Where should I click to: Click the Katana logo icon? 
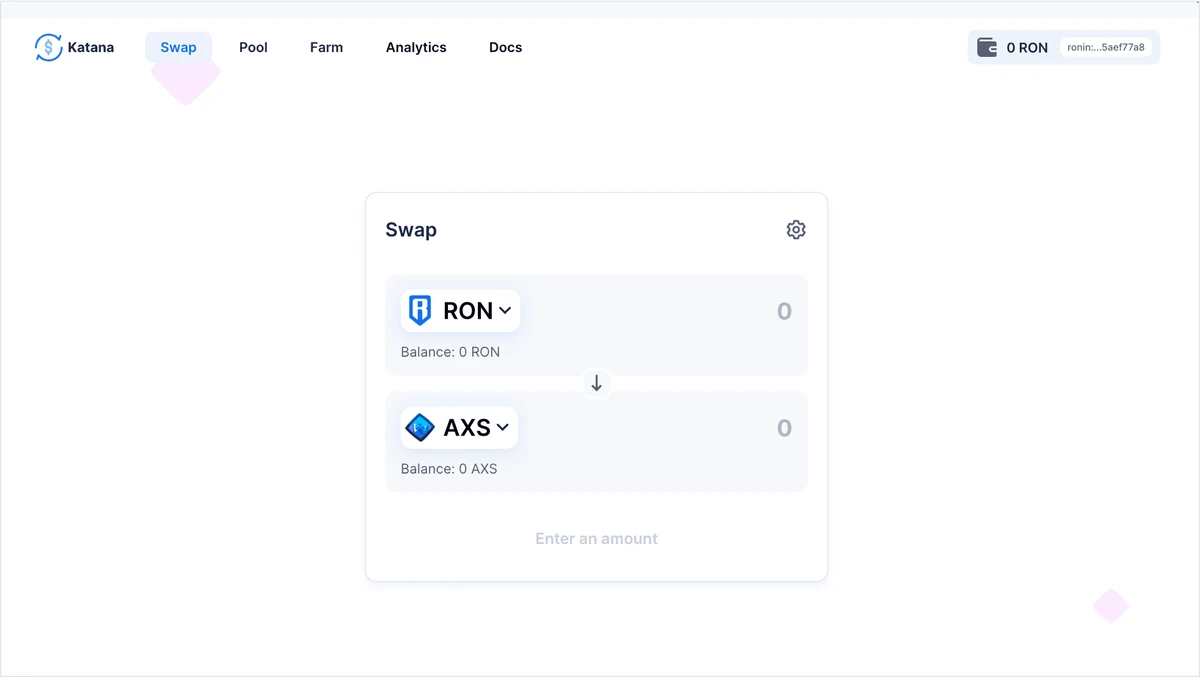click(x=48, y=47)
